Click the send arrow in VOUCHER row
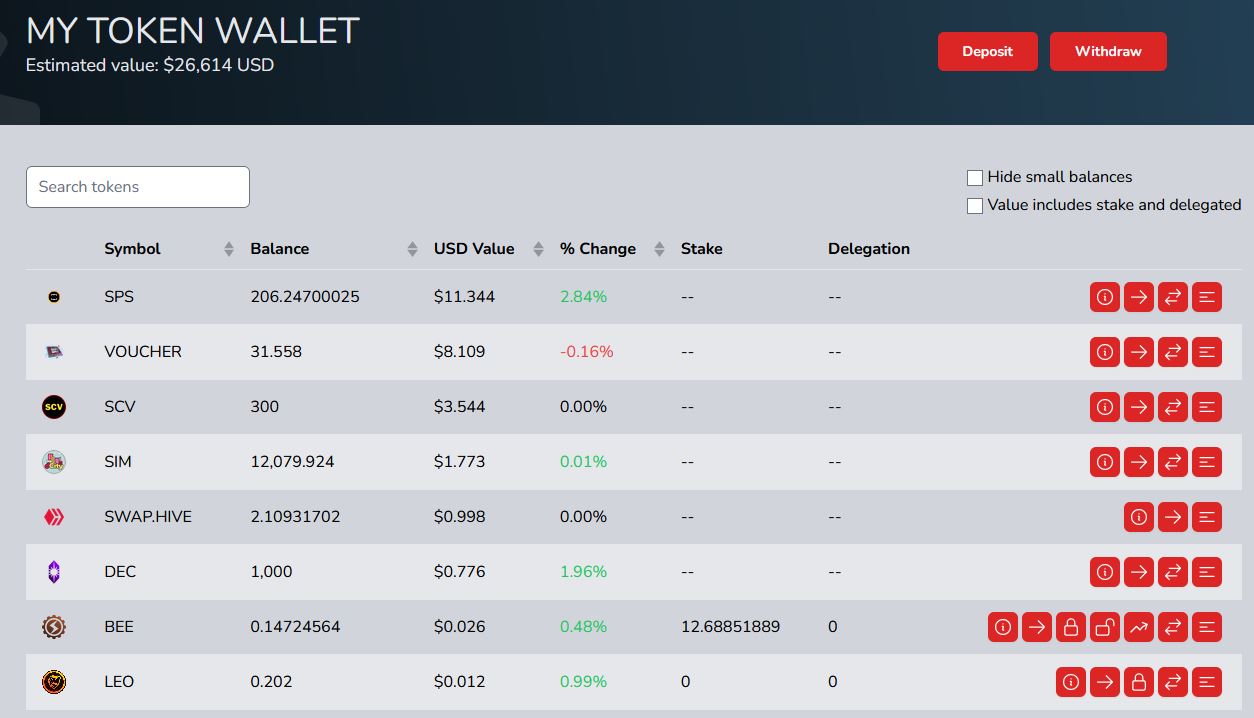The width and height of the screenshot is (1254, 718). tap(1139, 352)
